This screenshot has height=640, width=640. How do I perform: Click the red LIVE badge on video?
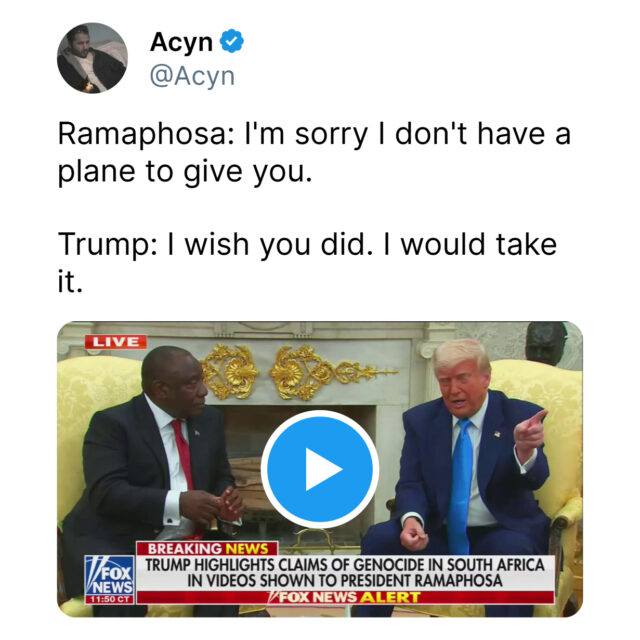[x=116, y=342]
